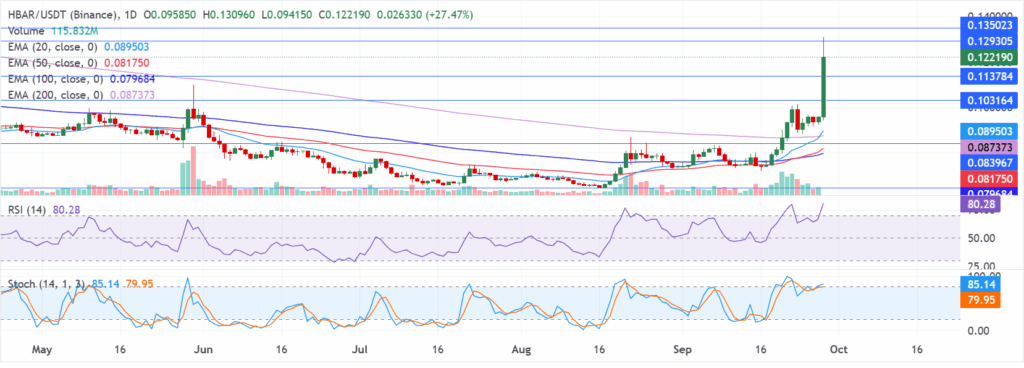This screenshot has width=1024, height=368.
Task: Click the Jul label on time axis
Action: (360, 349)
